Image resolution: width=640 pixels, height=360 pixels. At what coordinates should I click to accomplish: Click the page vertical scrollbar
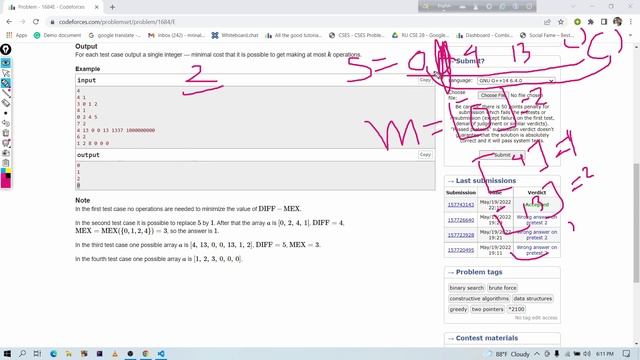(x=636, y=222)
